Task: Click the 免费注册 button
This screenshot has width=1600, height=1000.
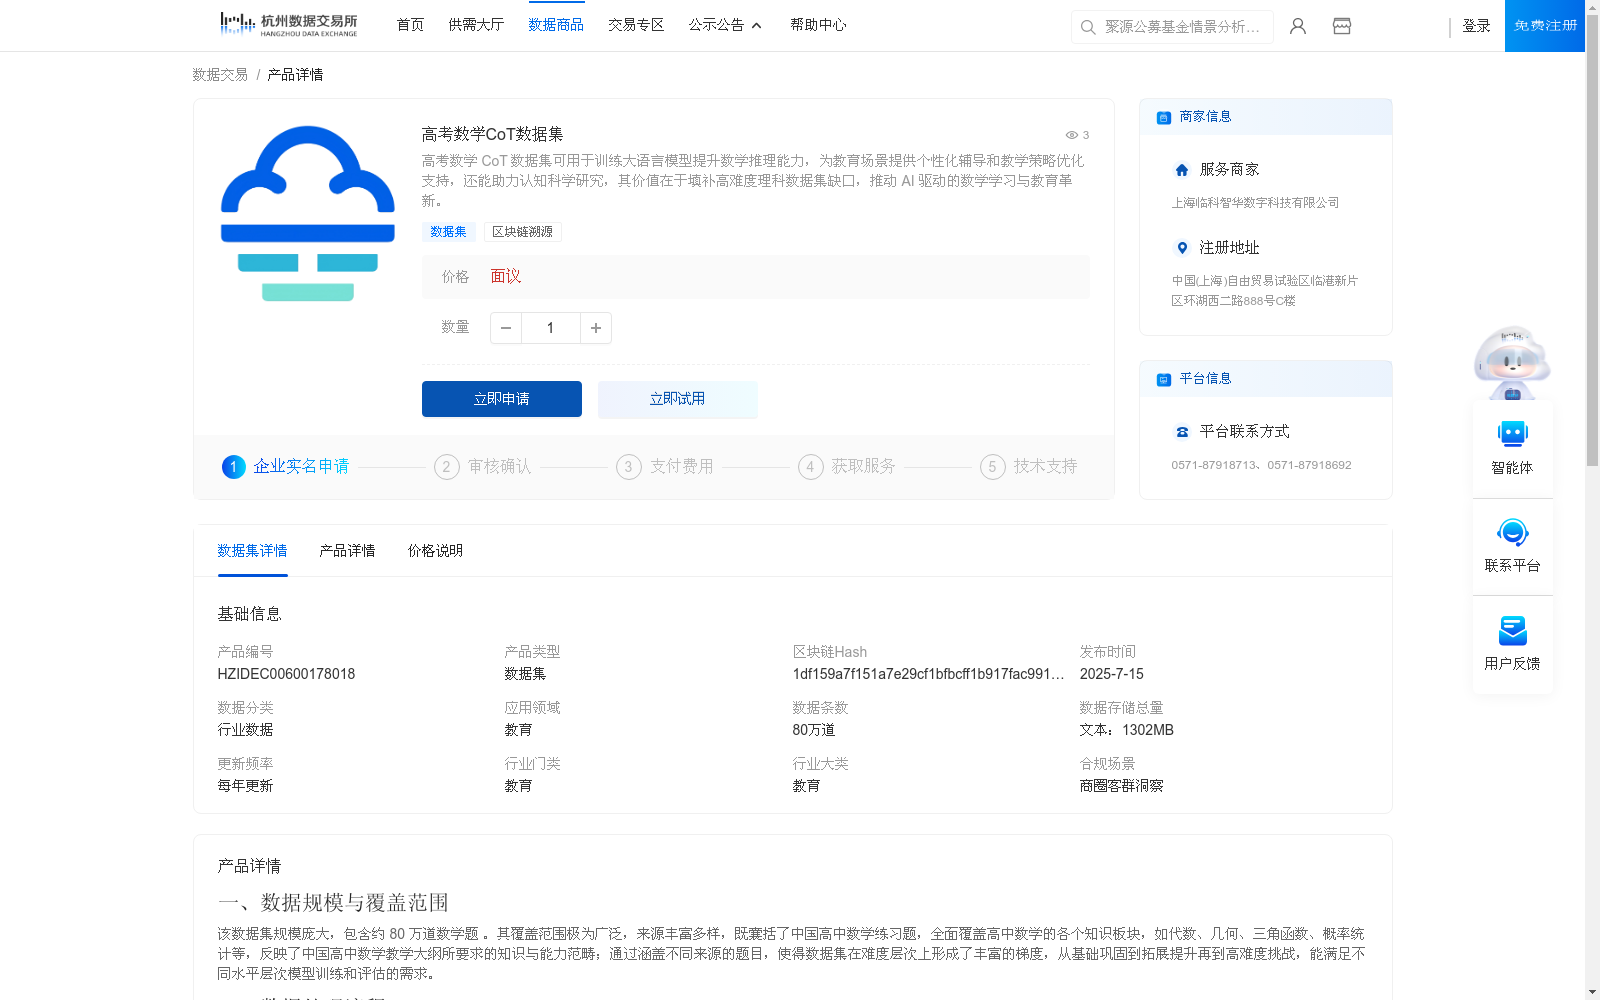Action: pos(1545,26)
